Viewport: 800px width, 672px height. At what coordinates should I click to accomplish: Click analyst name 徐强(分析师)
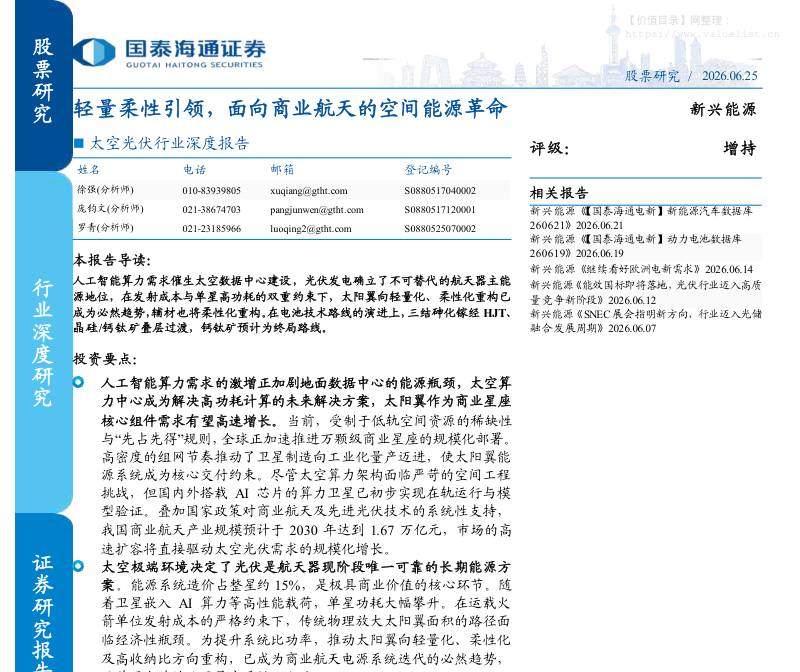(105, 190)
